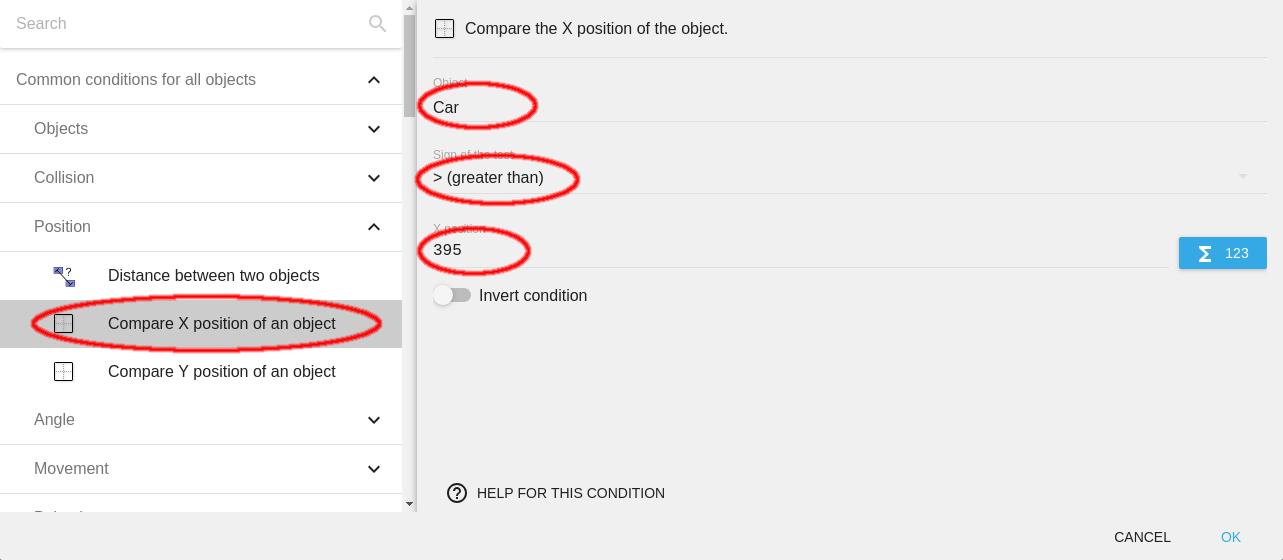
Task: Select Compare Y position of an object
Action: click(221, 372)
